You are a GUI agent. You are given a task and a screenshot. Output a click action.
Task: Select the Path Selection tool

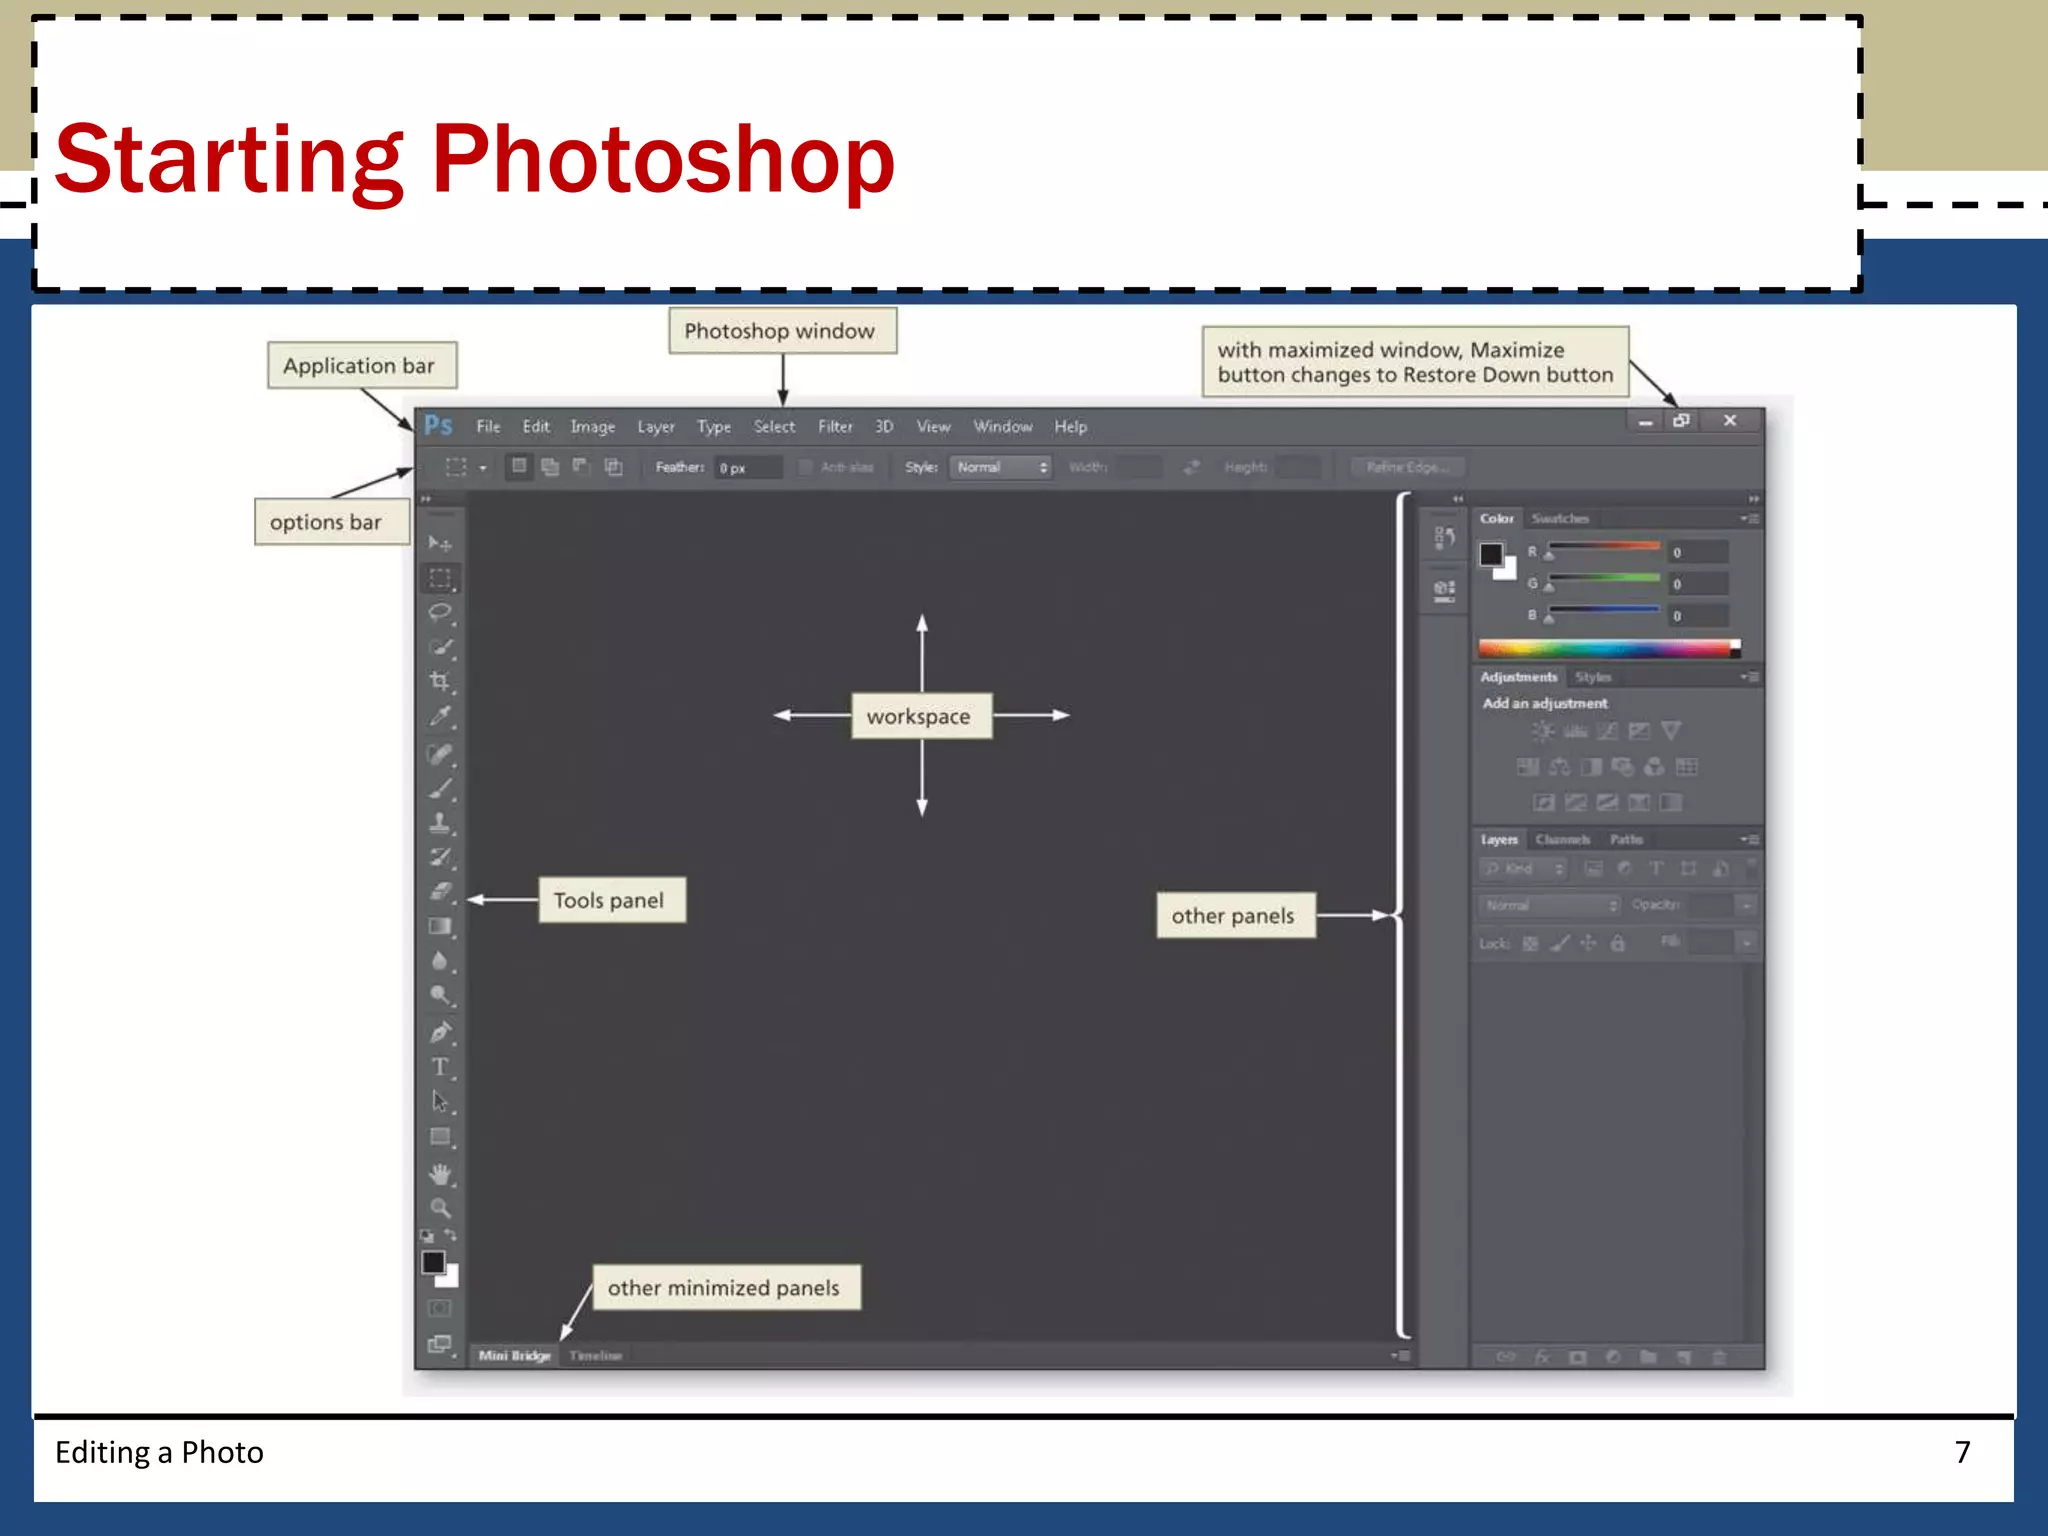(440, 1101)
